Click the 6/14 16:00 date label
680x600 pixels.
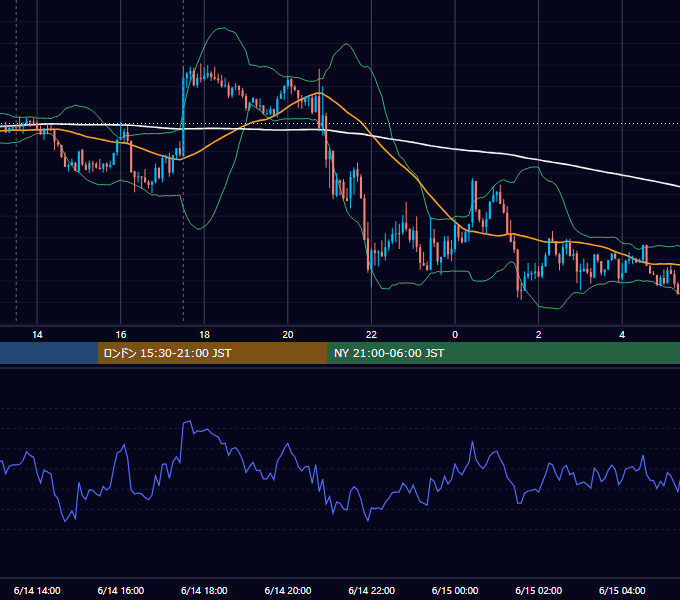coord(121,590)
